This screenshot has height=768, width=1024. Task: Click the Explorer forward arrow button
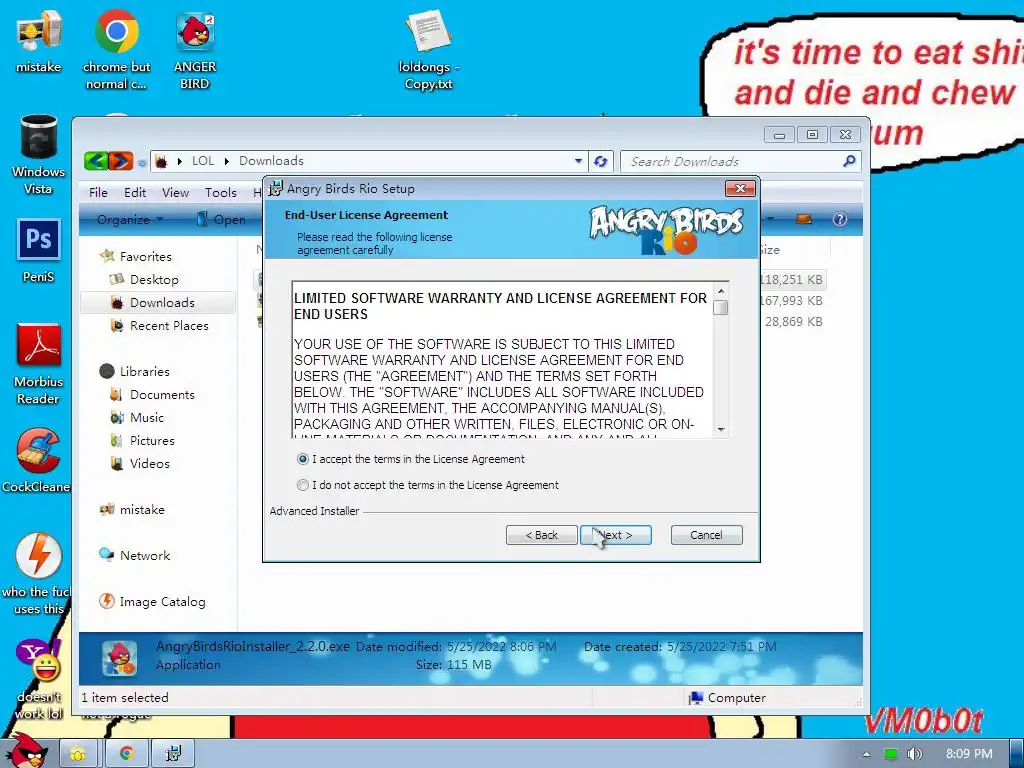coord(120,161)
